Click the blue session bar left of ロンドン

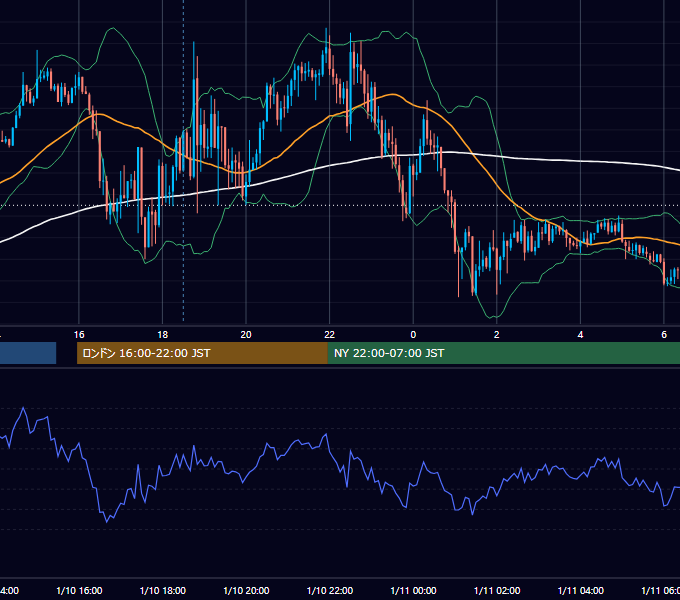click(28, 353)
